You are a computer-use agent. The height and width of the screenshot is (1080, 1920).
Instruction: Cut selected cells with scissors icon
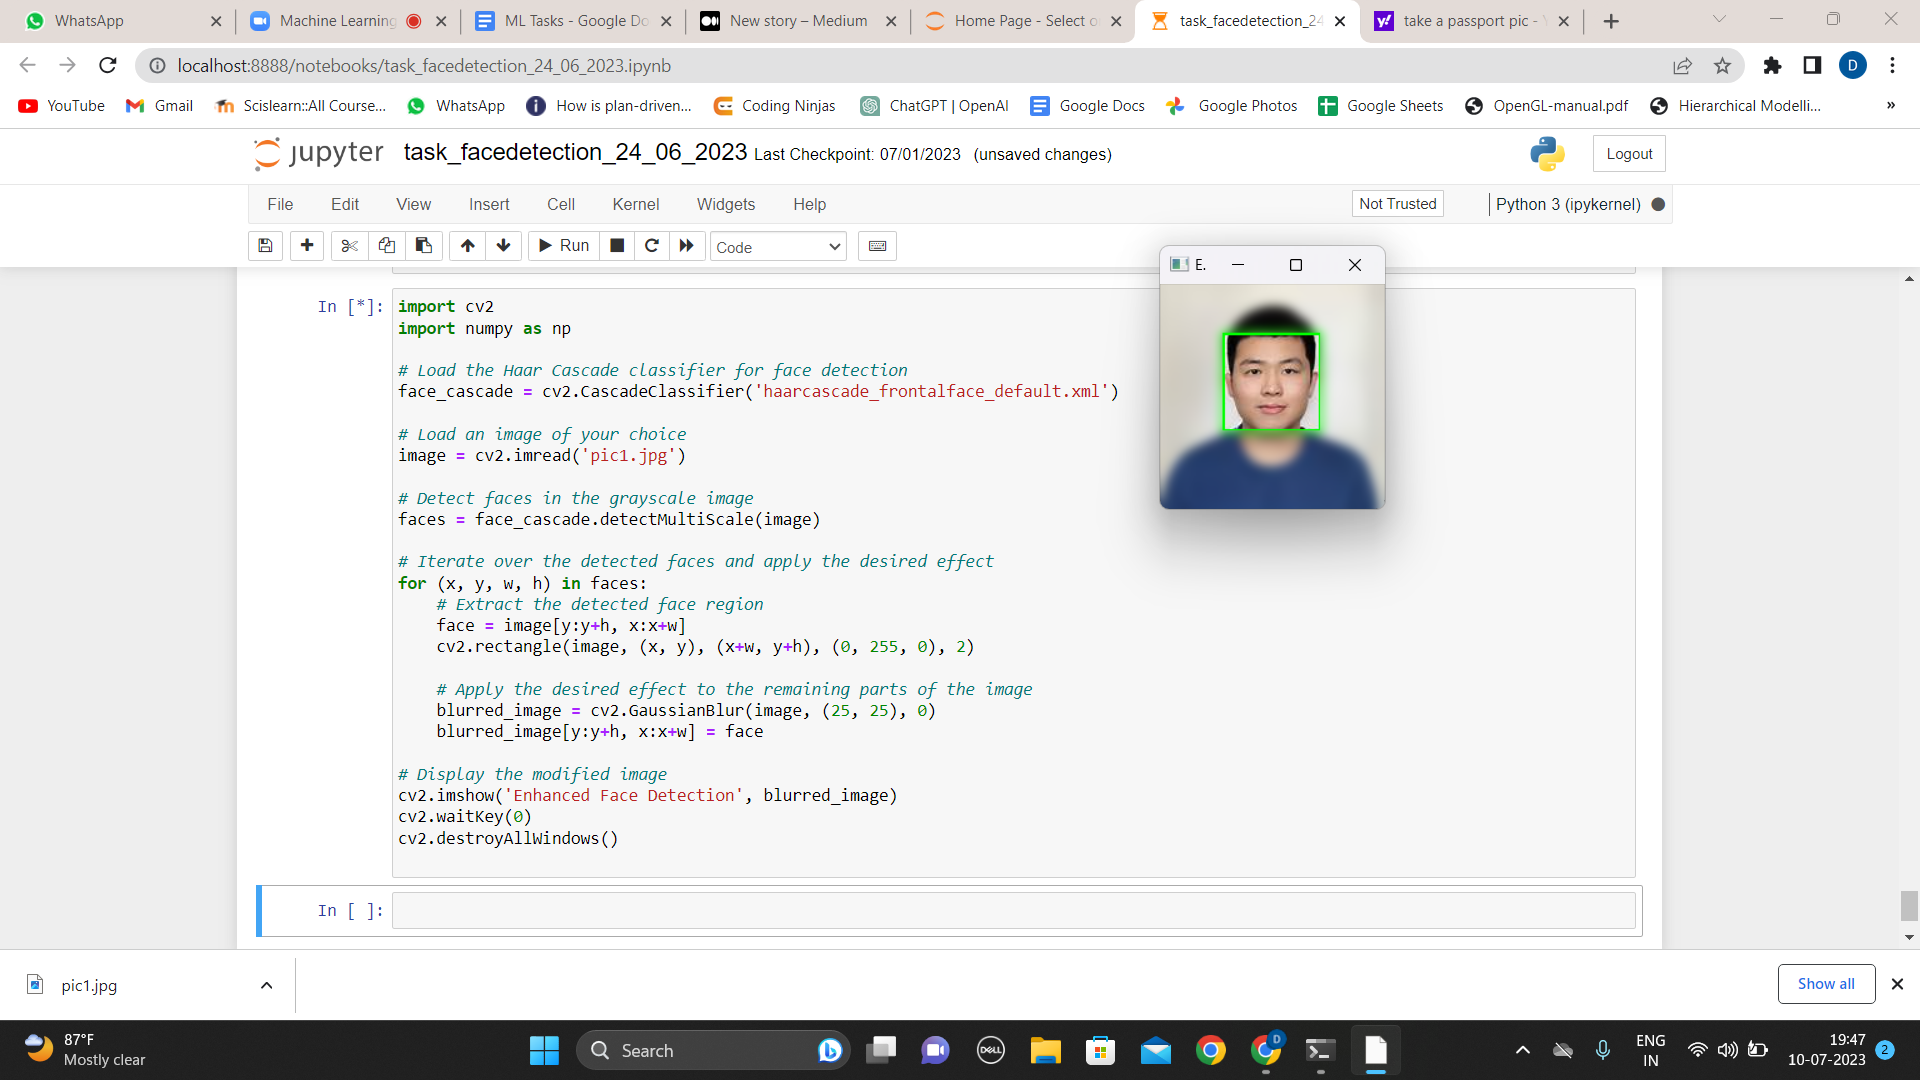(349, 246)
